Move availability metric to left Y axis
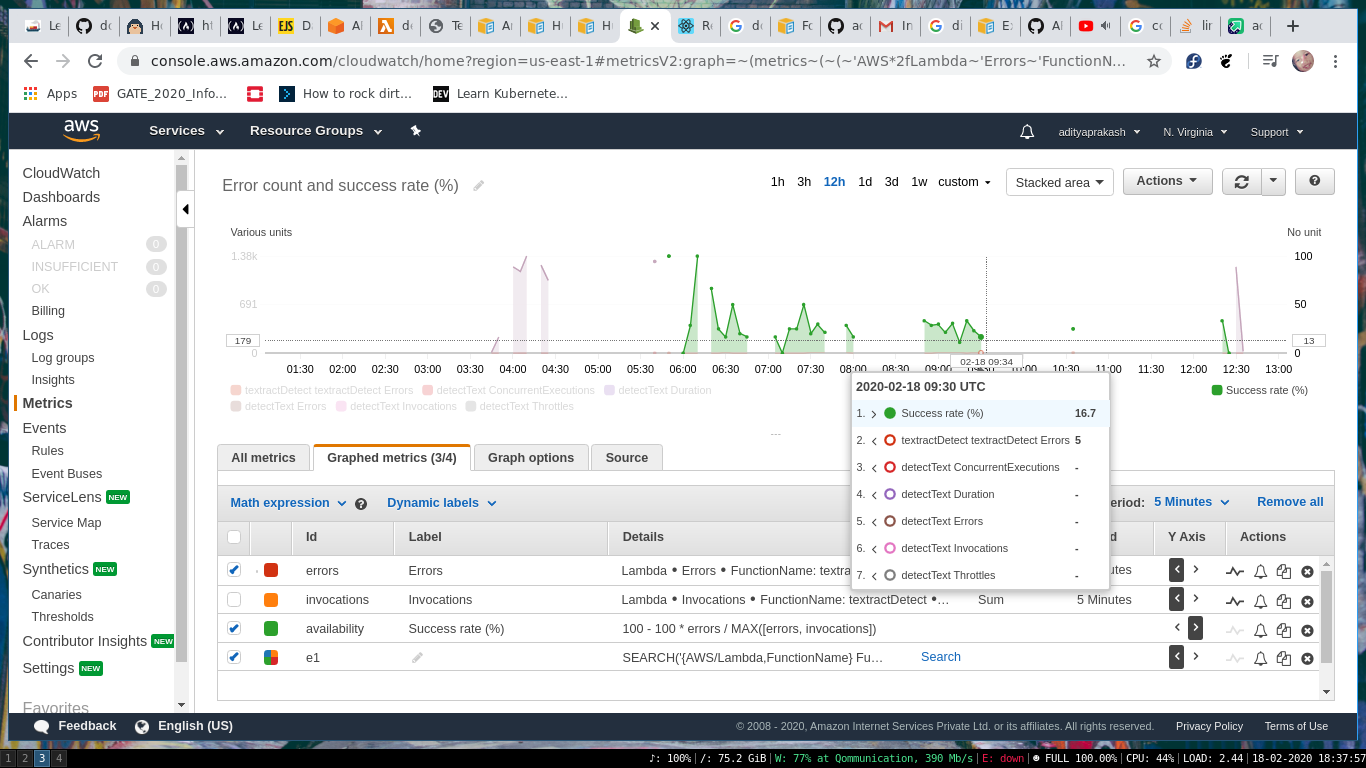The width and height of the screenshot is (1366, 768). pyautogui.click(x=1177, y=628)
